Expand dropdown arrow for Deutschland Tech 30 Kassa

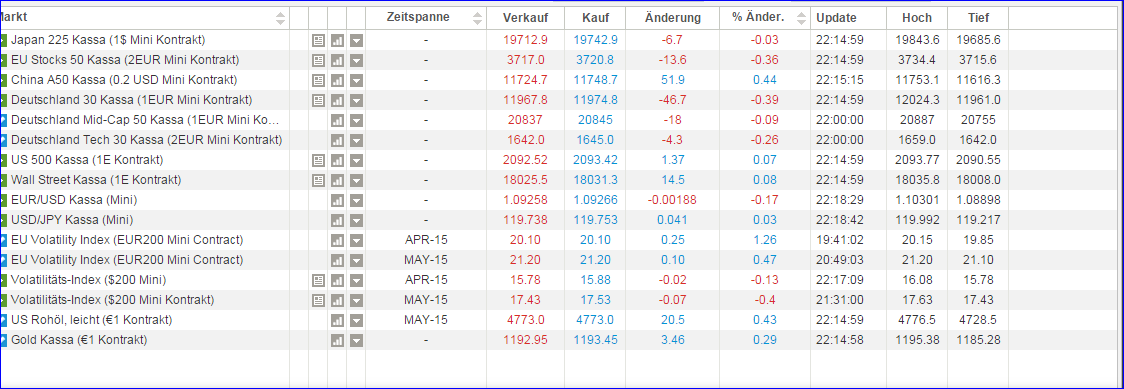click(356, 140)
